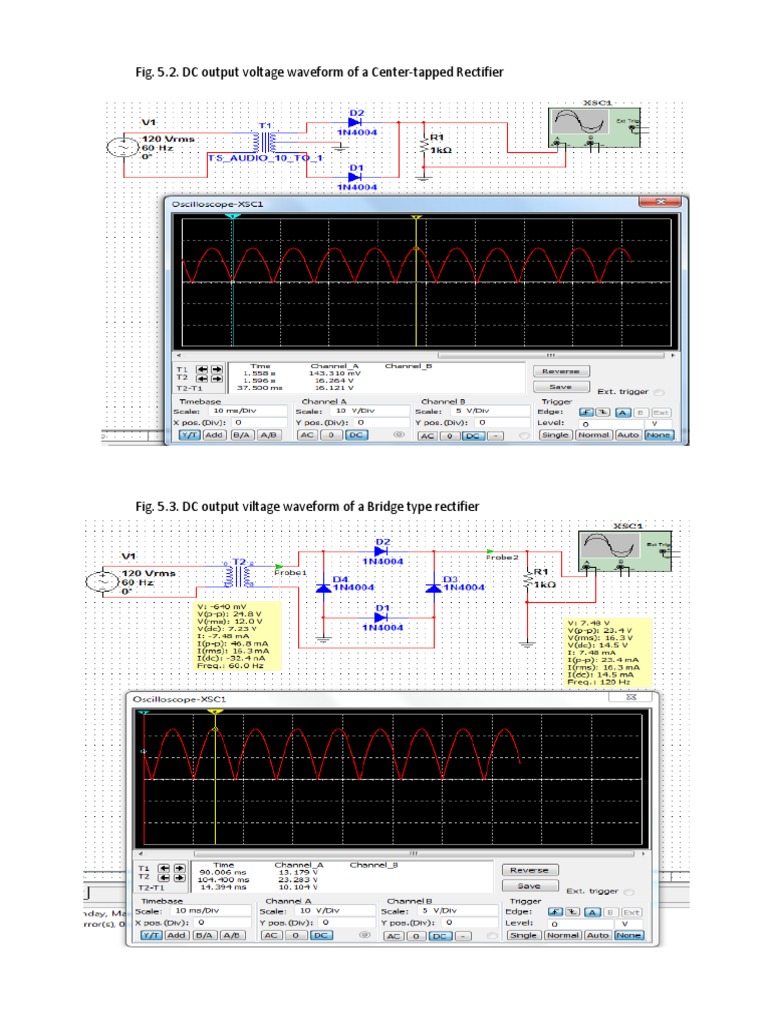Click T2 right arrow in lower oscilloscope
768x1024 pixels.
pyautogui.click(x=179, y=877)
